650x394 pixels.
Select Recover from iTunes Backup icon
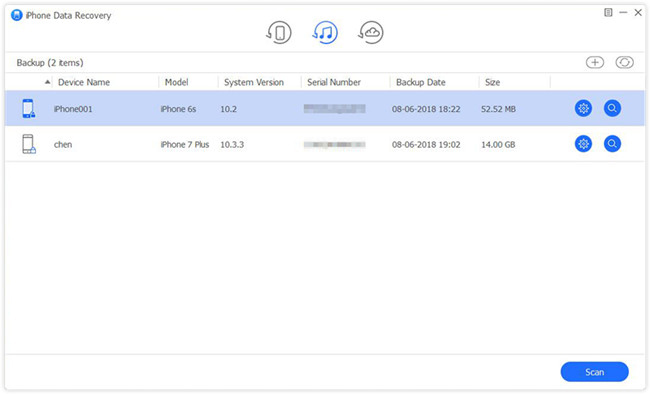(x=325, y=32)
